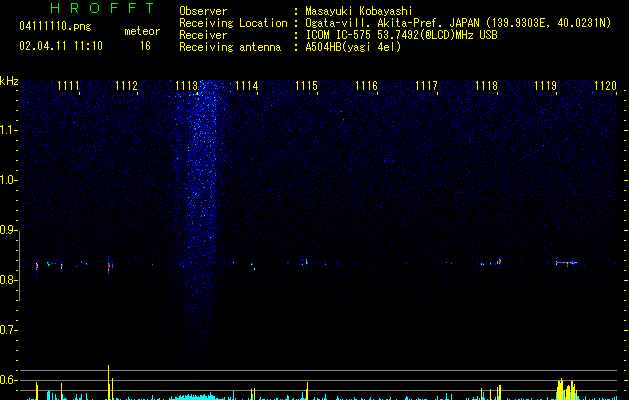This screenshot has width=629, height=400.
Task: Click the 0.7 frequency axis label
Action: tap(8, 330)
